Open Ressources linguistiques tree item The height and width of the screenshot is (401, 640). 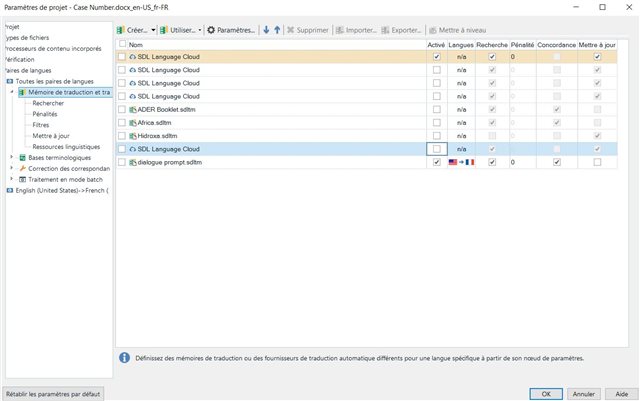(66, 147)
